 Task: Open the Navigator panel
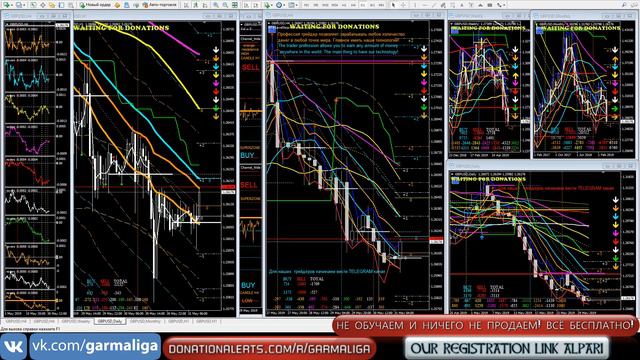click(52, 5)
